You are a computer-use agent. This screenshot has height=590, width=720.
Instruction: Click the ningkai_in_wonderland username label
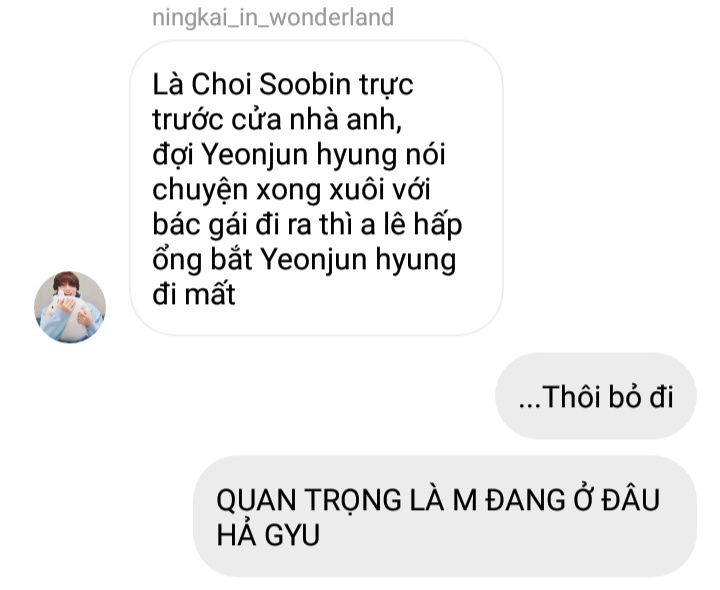click(273, 18)
